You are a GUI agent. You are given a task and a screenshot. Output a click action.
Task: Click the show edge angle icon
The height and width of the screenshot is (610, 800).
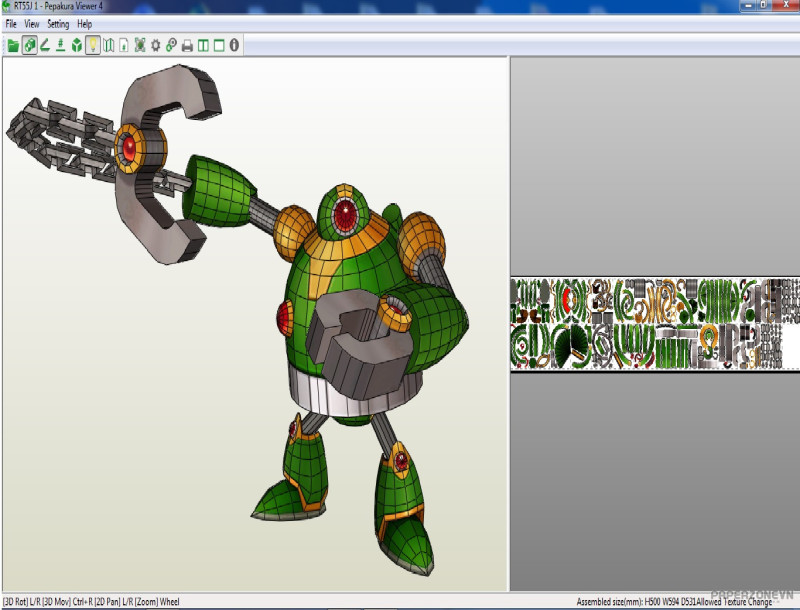click(x=45, y=45)
